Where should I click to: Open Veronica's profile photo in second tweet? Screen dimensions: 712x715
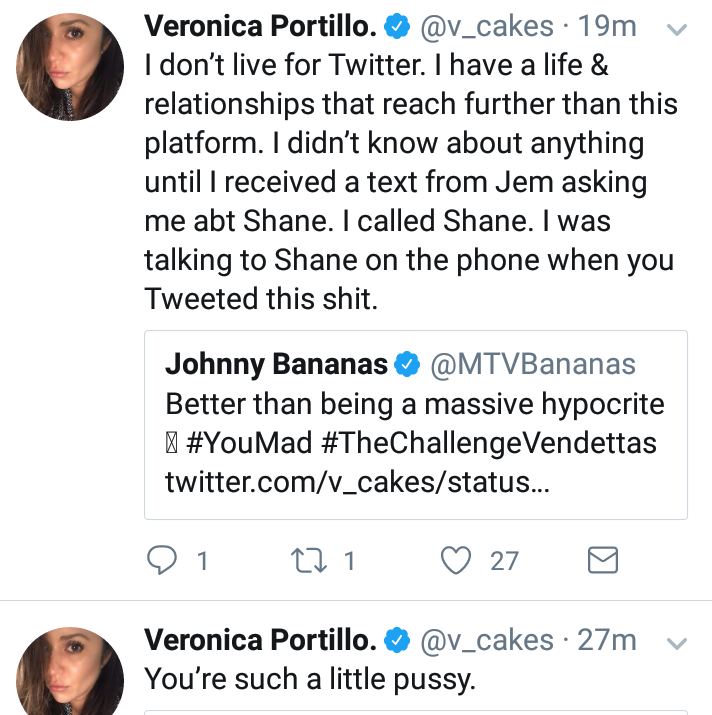click(70, 671)
